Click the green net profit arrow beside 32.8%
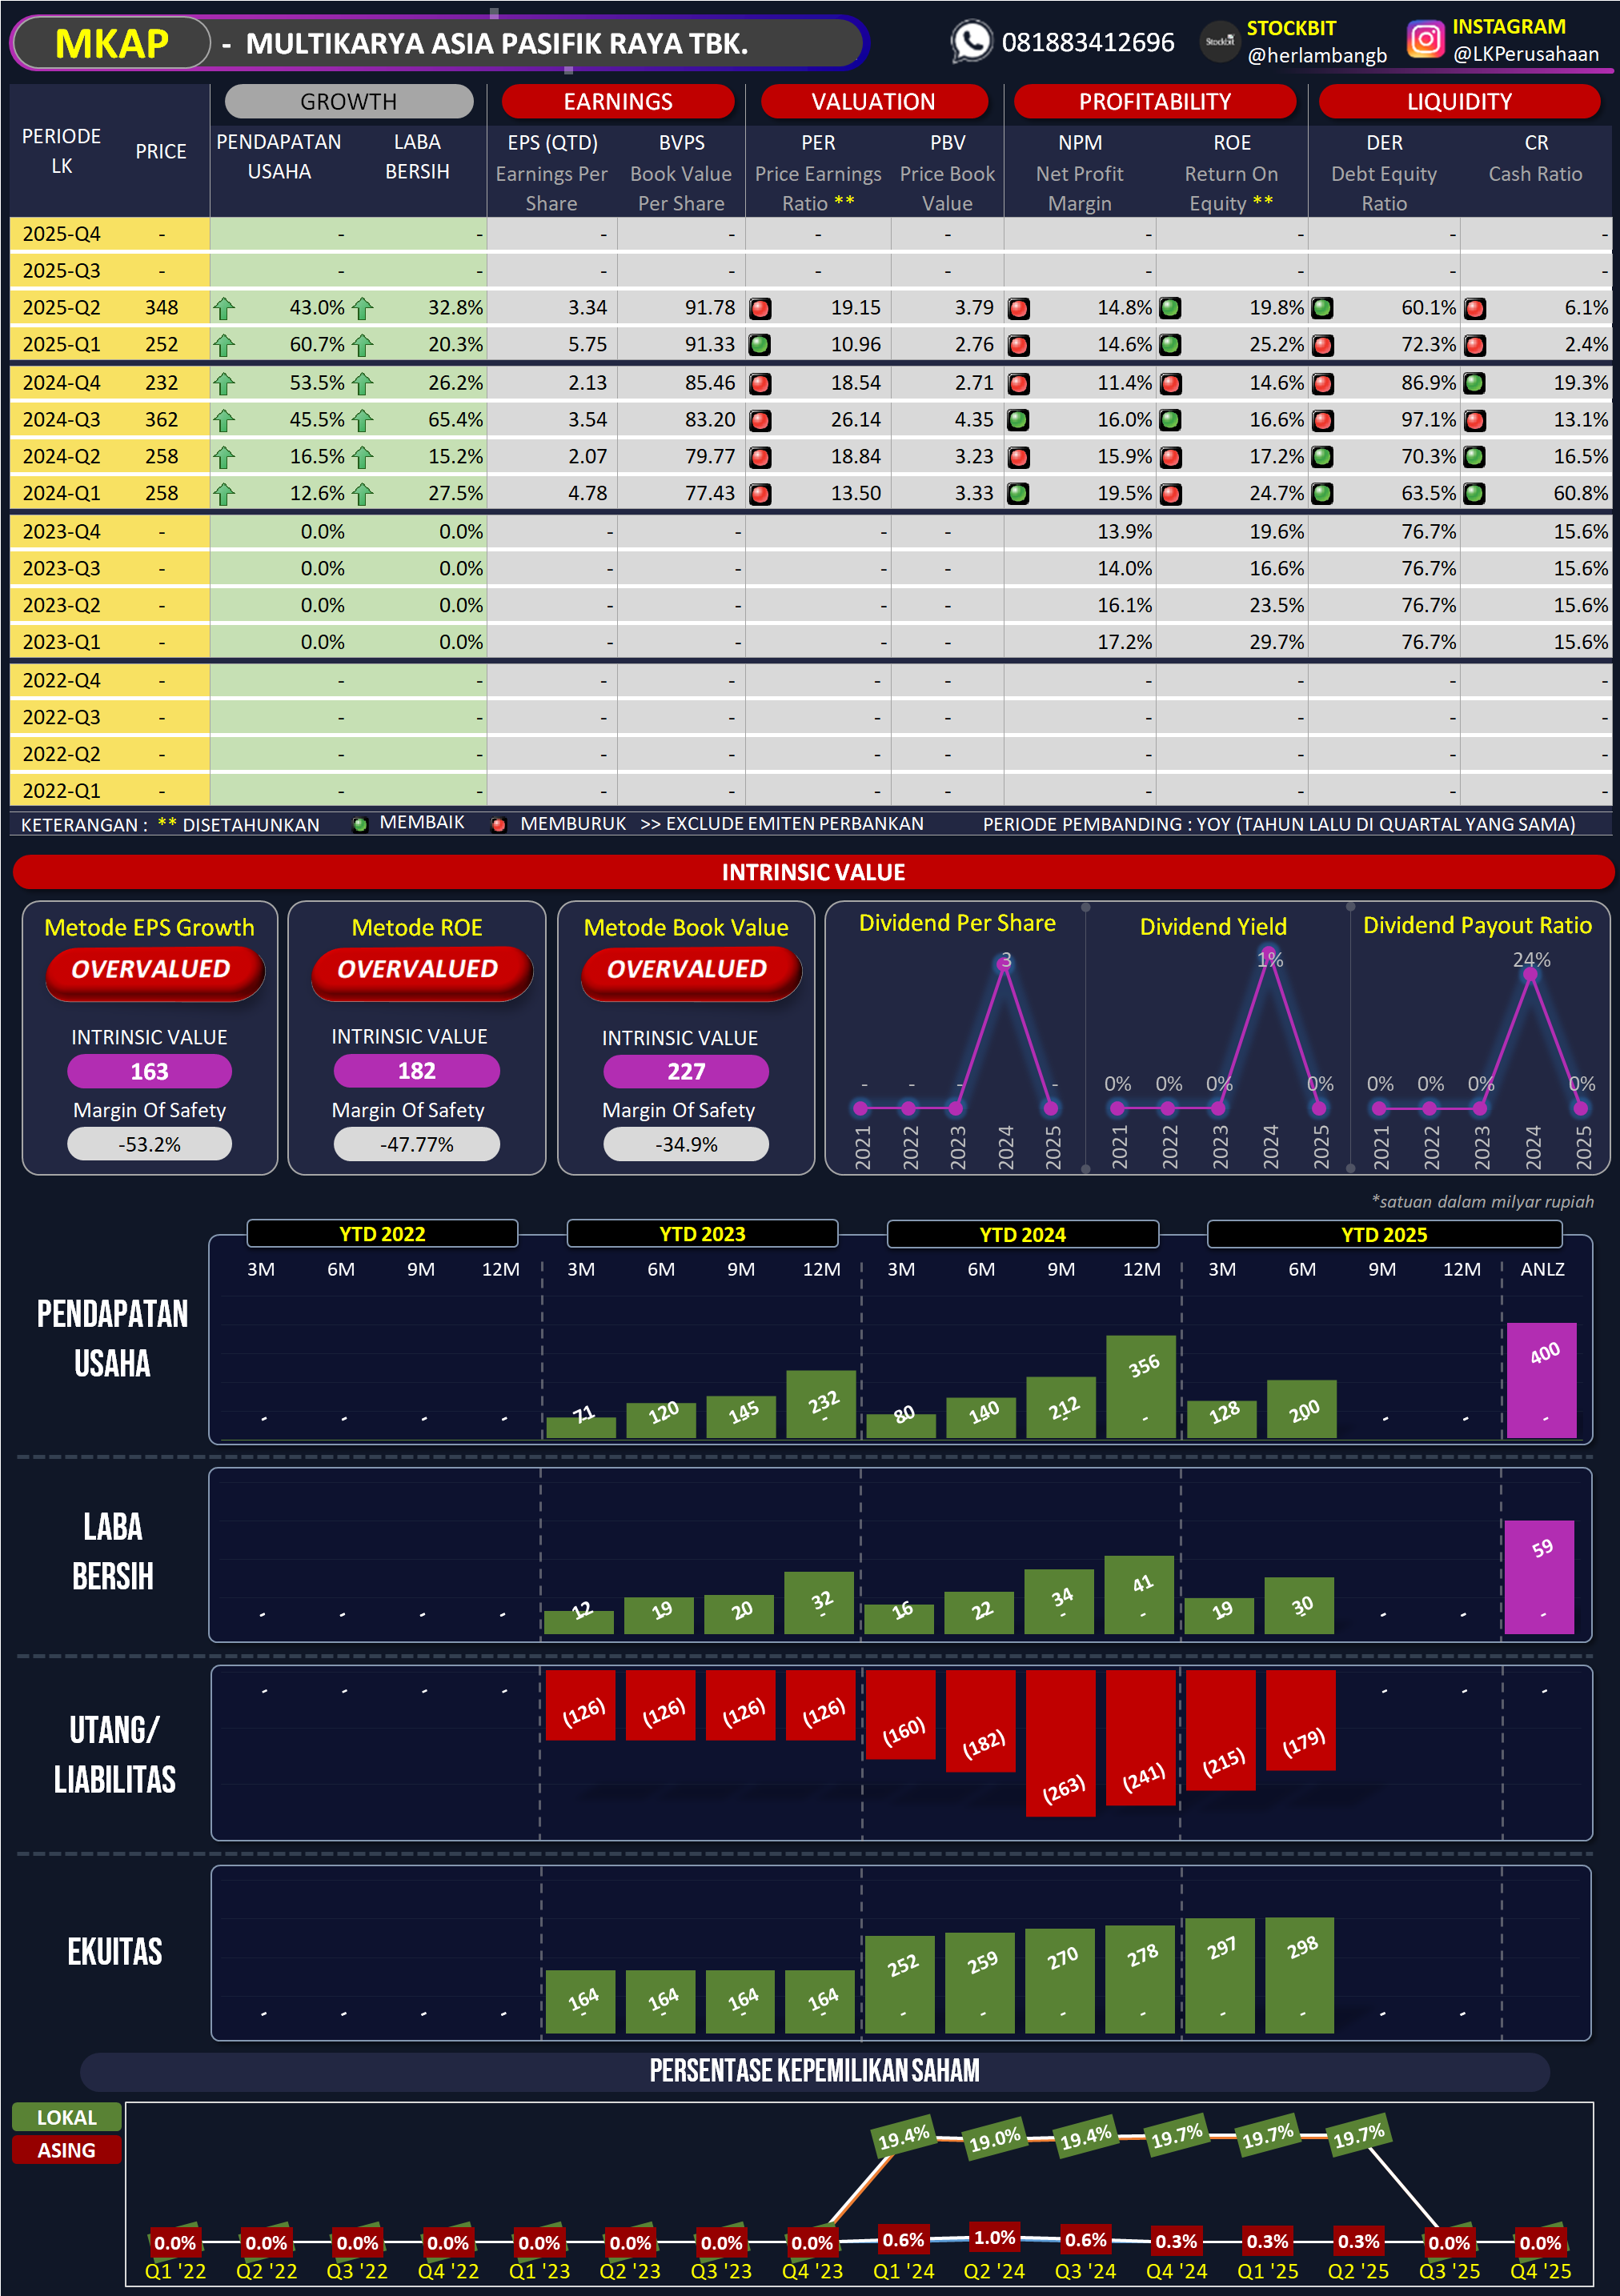The height and width of the screenshot is (2296, 1620). pos(362,308)
